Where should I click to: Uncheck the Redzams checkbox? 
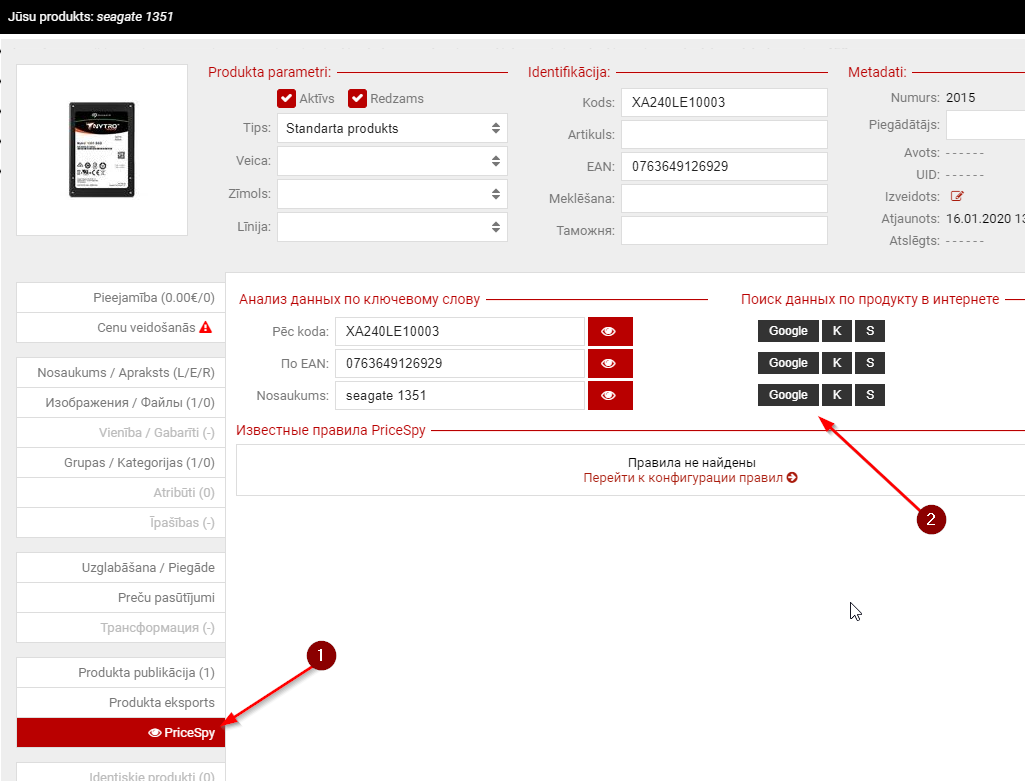coord(357,98)
